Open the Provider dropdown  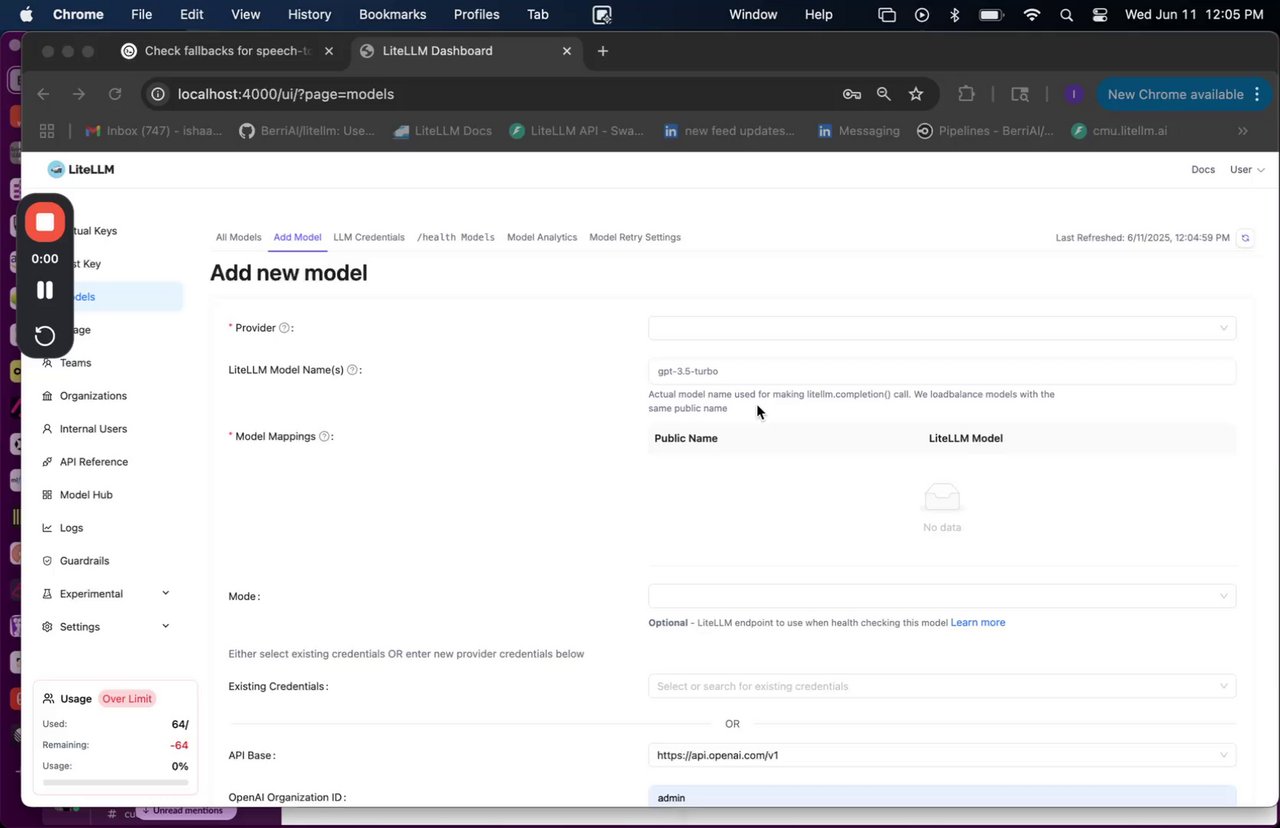942,328
